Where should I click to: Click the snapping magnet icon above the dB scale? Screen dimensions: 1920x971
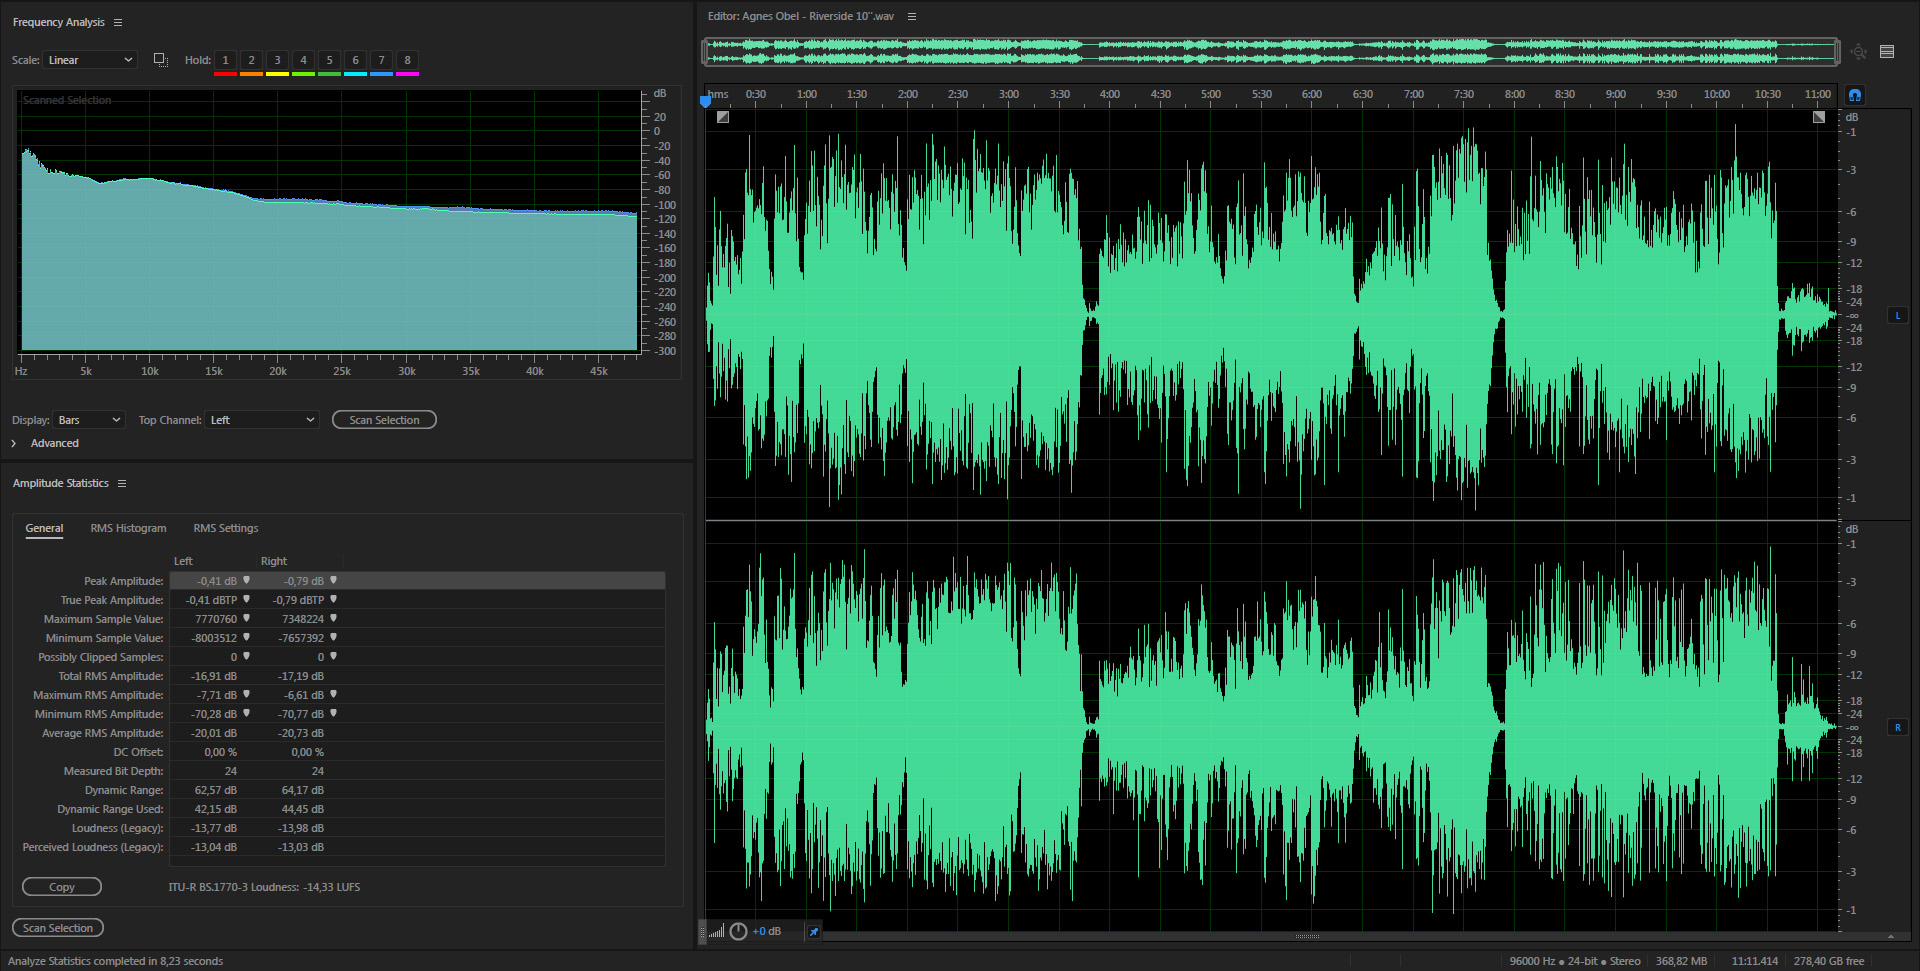click(x=1855, y=95)
